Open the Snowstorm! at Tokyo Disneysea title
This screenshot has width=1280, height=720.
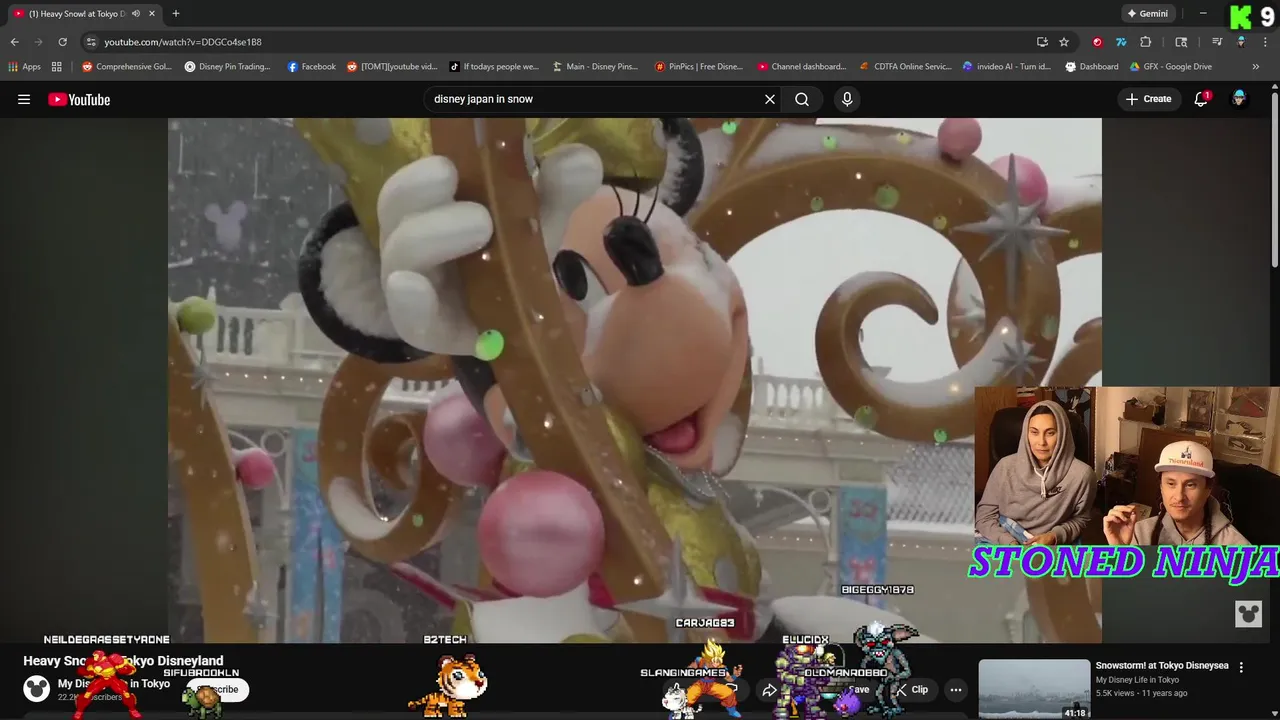pyautogui.click(x=1162, y=666)
